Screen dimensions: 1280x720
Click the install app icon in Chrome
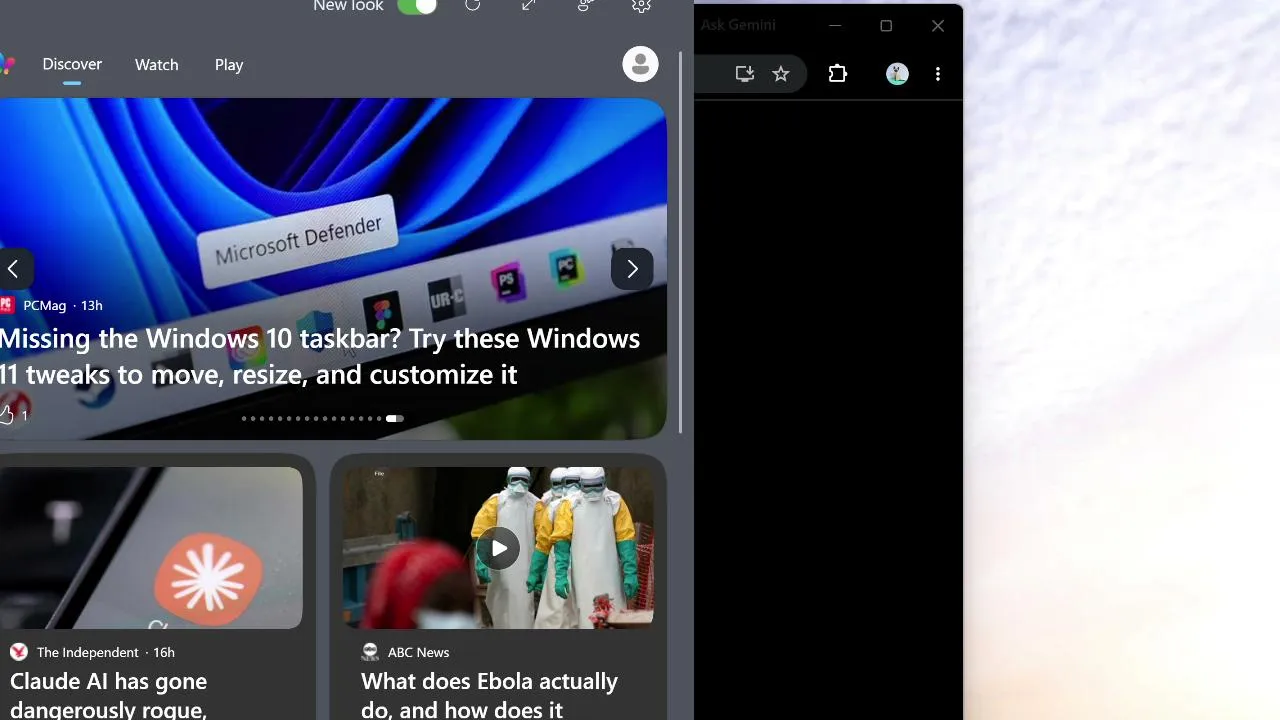tap(744, 74)
